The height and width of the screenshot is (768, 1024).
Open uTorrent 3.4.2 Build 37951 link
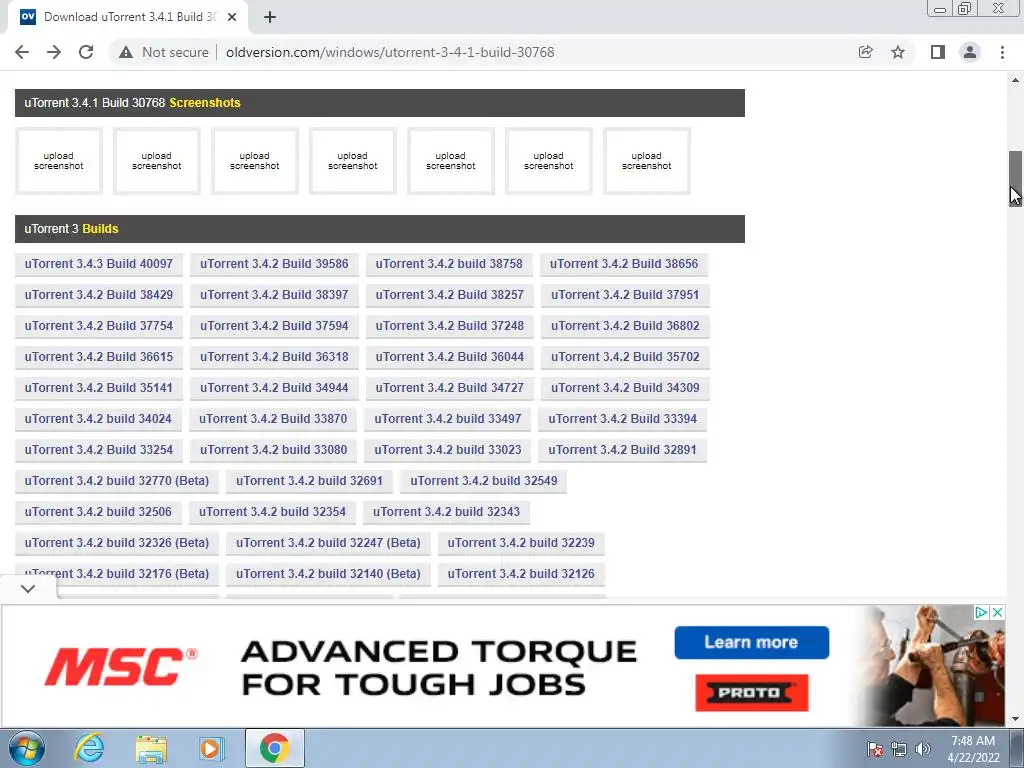point(625,295)
